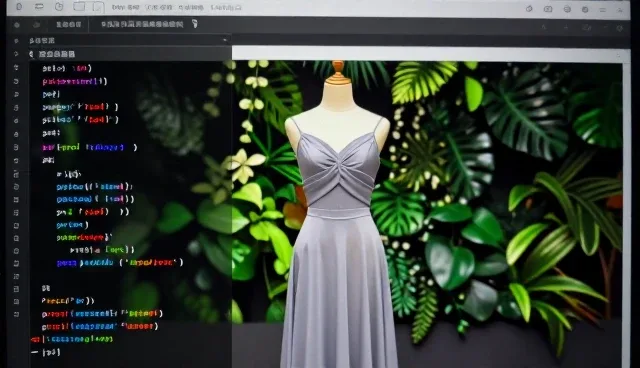Open the dropdown arrow on the code panel header
The image size is (640, 368).
click(225, 40)
